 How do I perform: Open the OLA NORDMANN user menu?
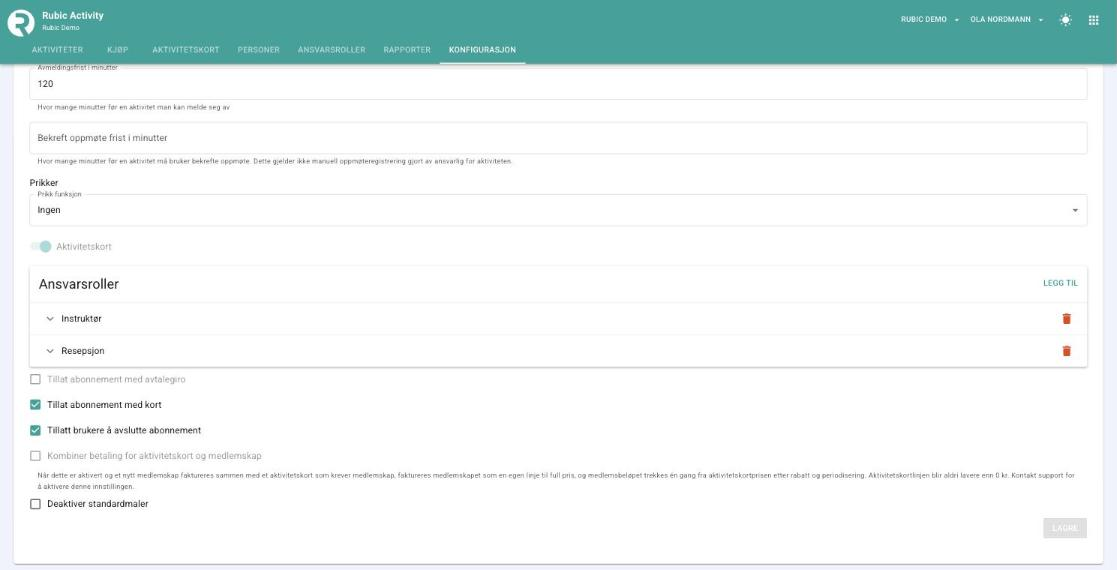(x=1006, y=20)
